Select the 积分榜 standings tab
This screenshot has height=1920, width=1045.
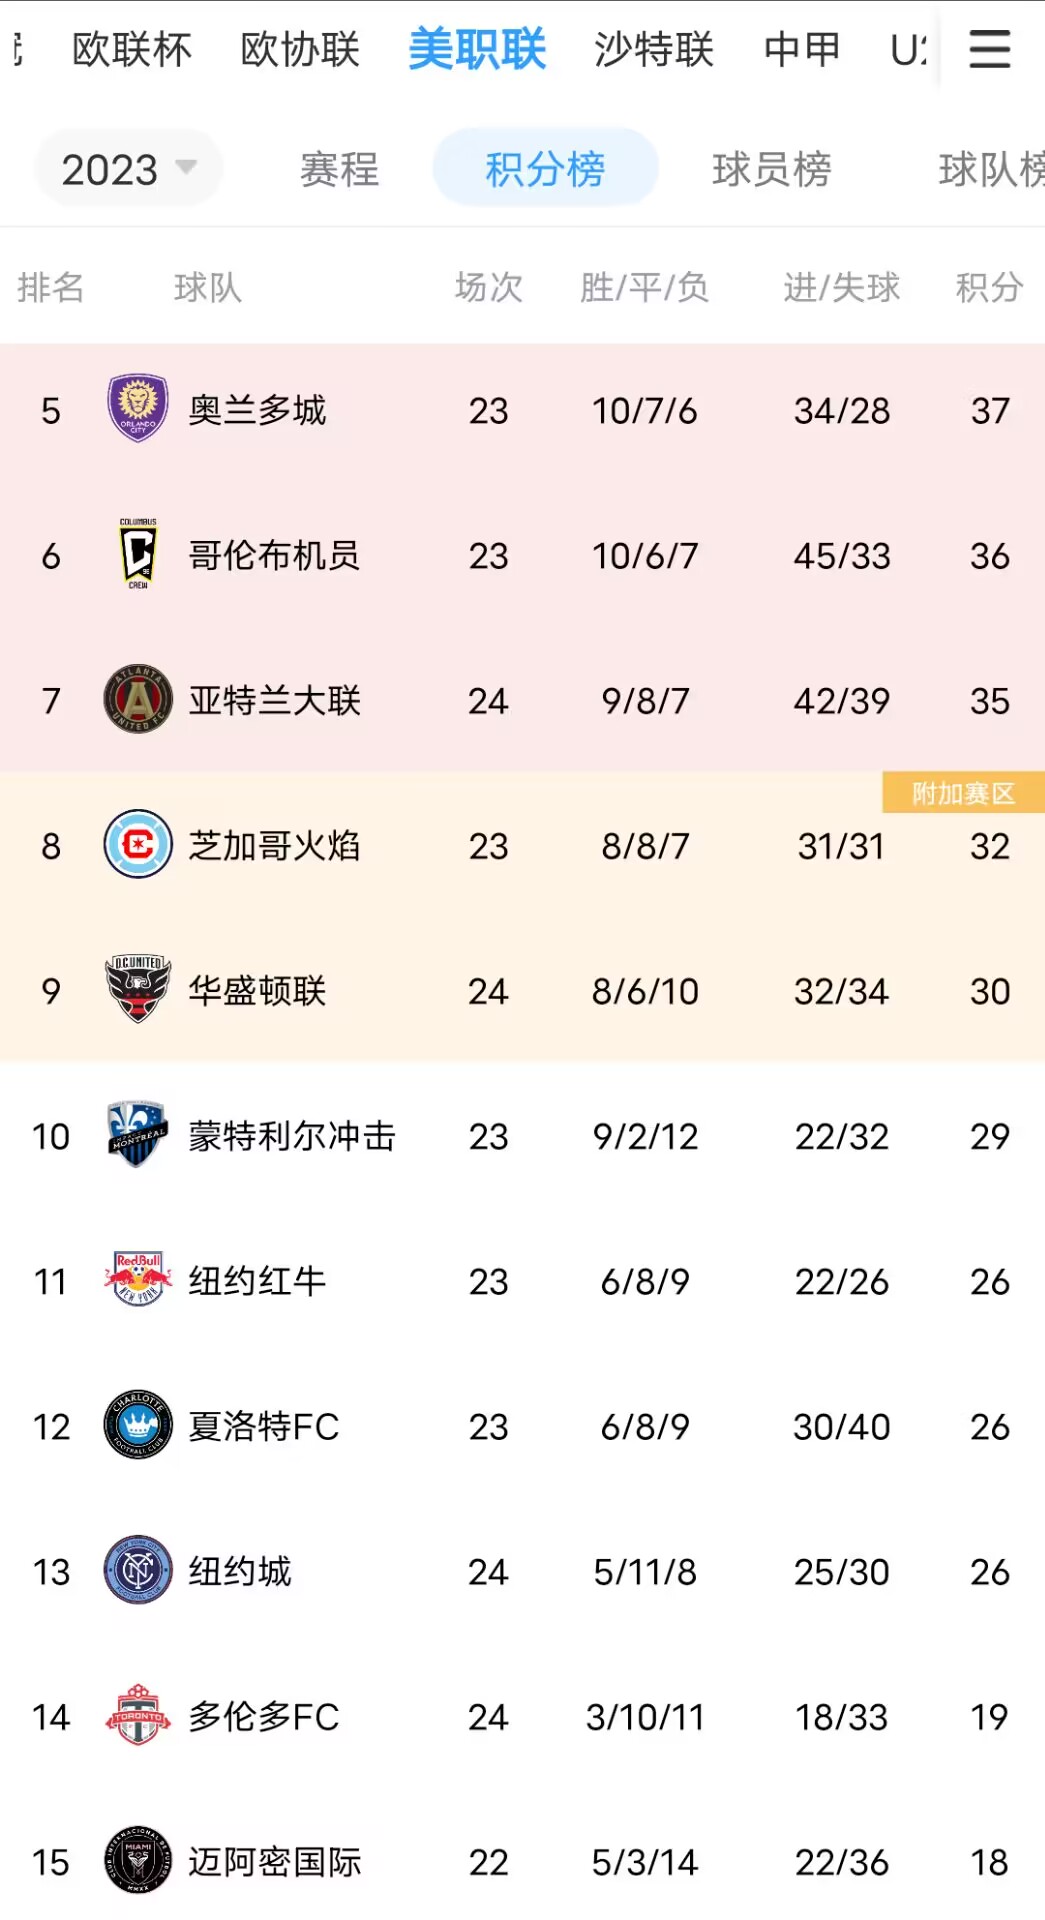pos(545,168)
